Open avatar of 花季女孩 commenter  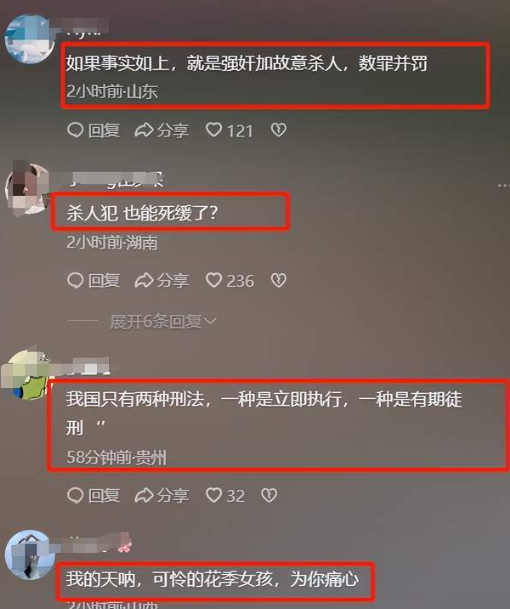pos(30,555)
